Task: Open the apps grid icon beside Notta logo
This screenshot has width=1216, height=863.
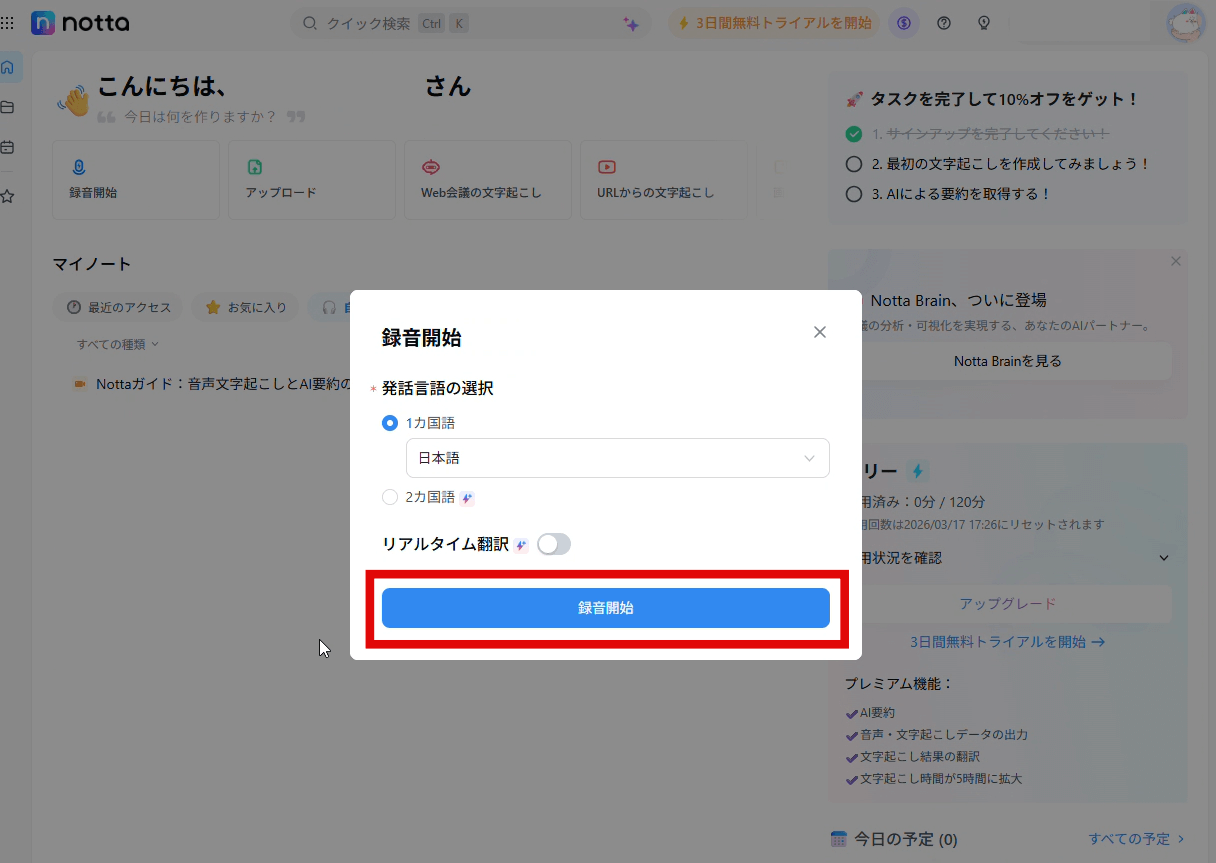Action: point(8,22)
